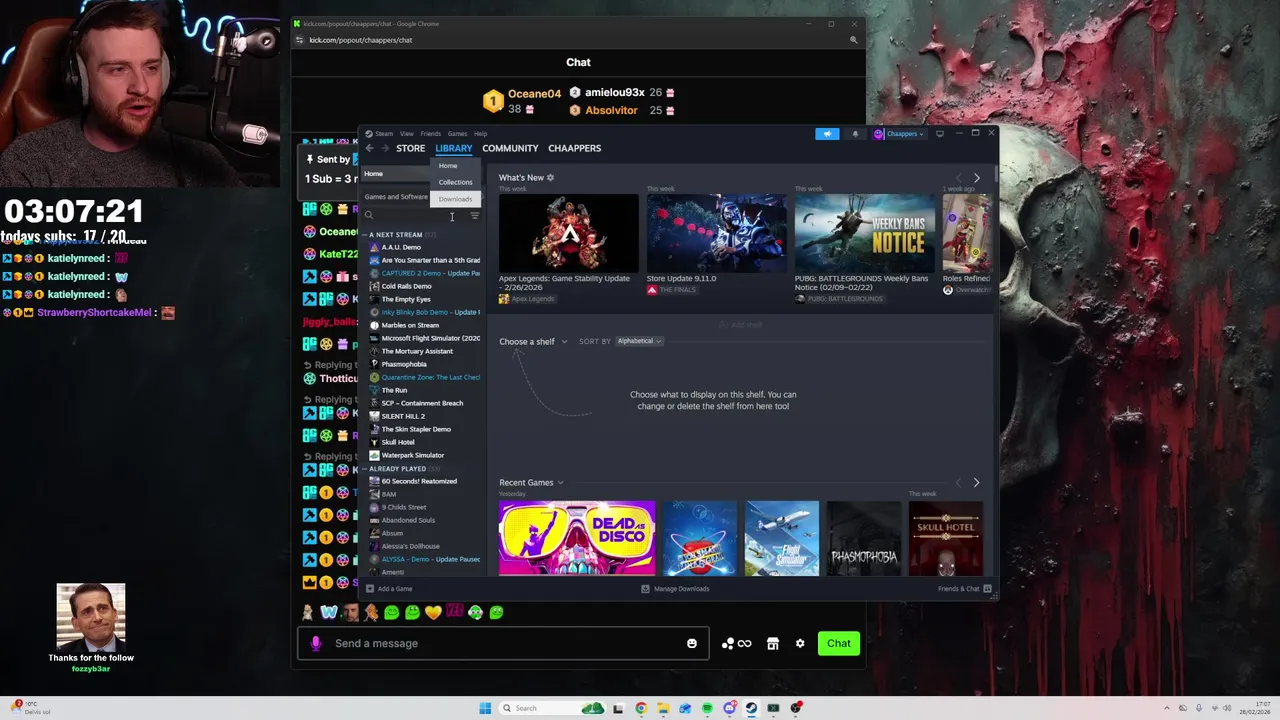Image resolution: width=1280 pixels, height=720 pixels.
Task: Open the Skull Hotel recent game thumbnail
Action: [945, 538]
